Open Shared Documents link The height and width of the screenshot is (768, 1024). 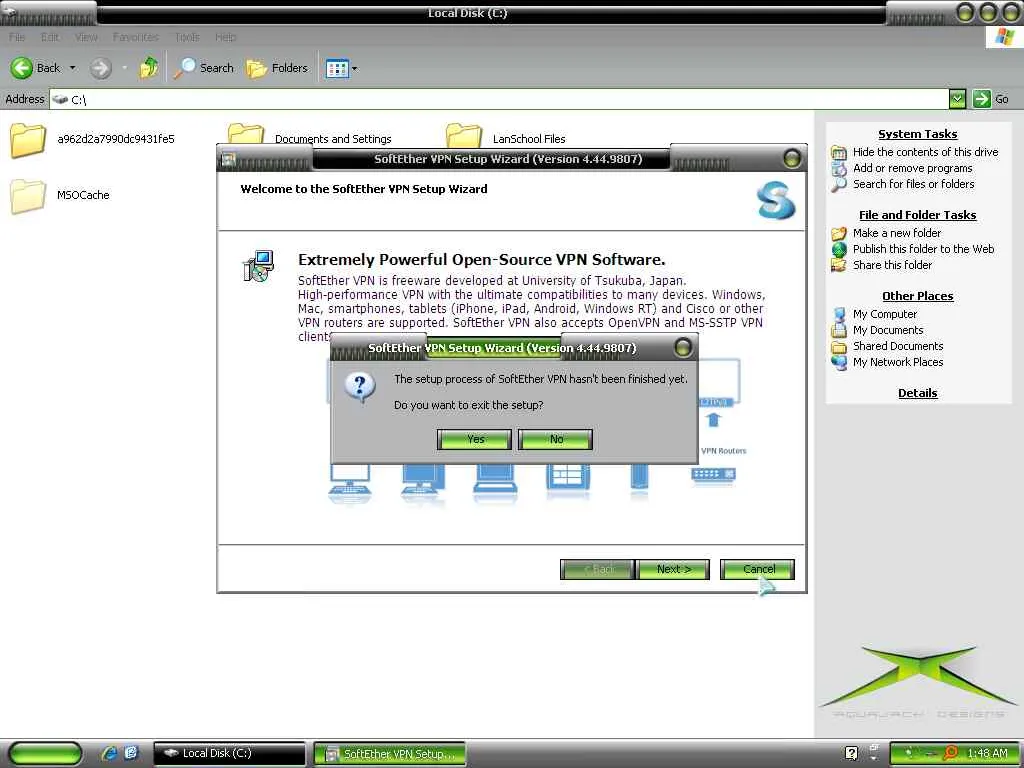point(898,346)
